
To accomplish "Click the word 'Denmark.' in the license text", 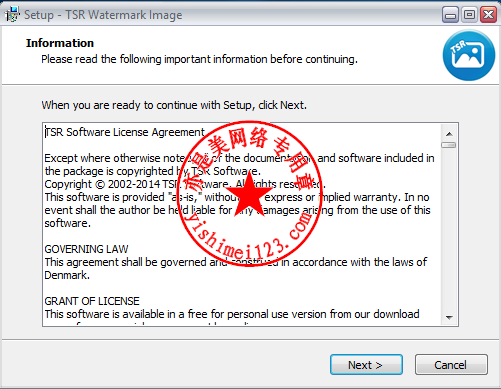I will point(67,275).
